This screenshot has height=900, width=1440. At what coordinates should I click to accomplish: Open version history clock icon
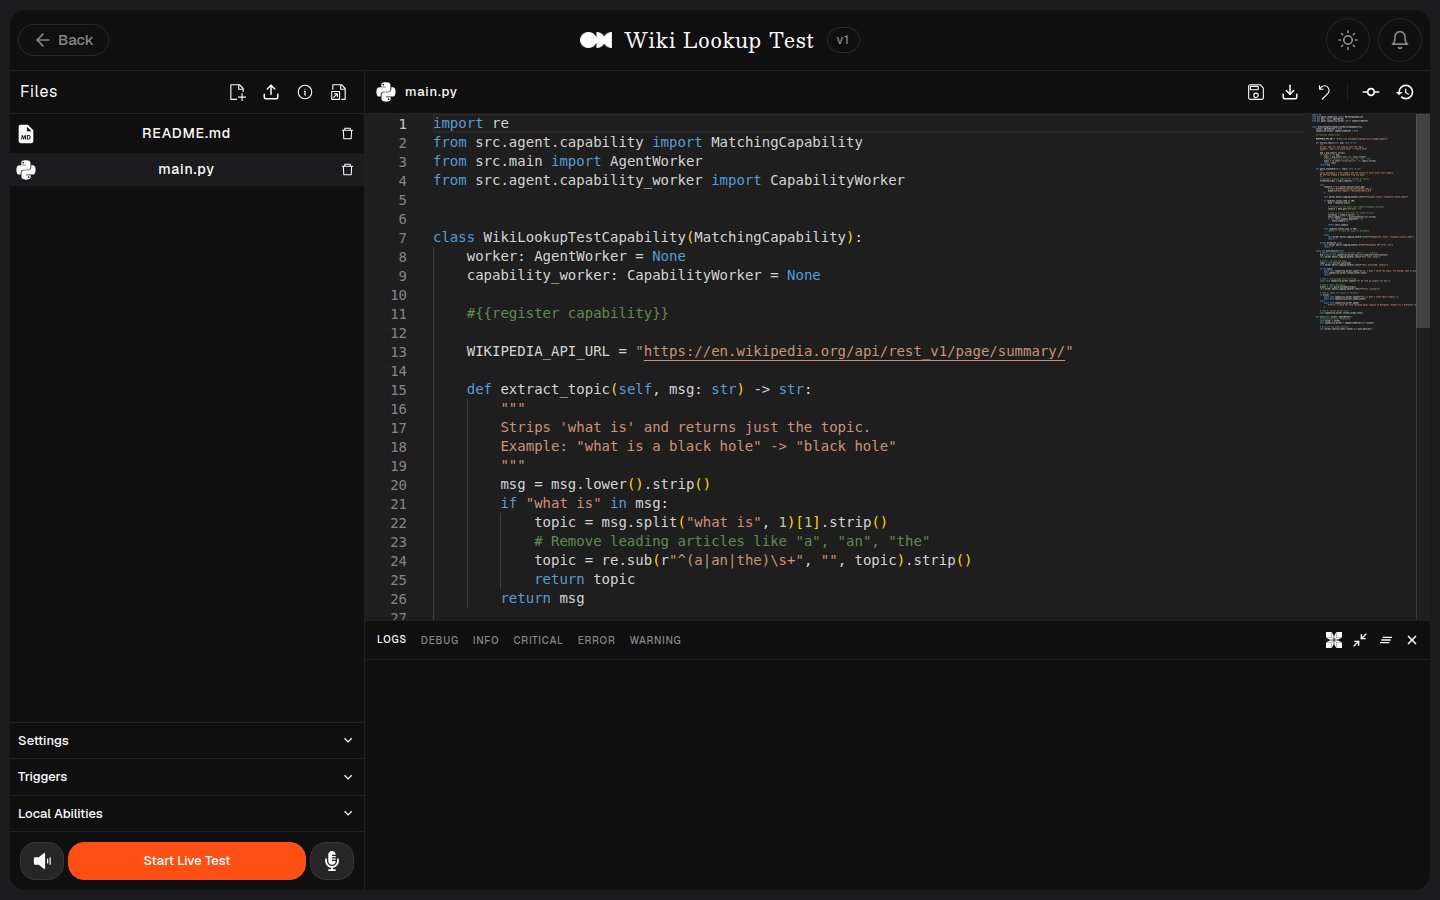1405,92
